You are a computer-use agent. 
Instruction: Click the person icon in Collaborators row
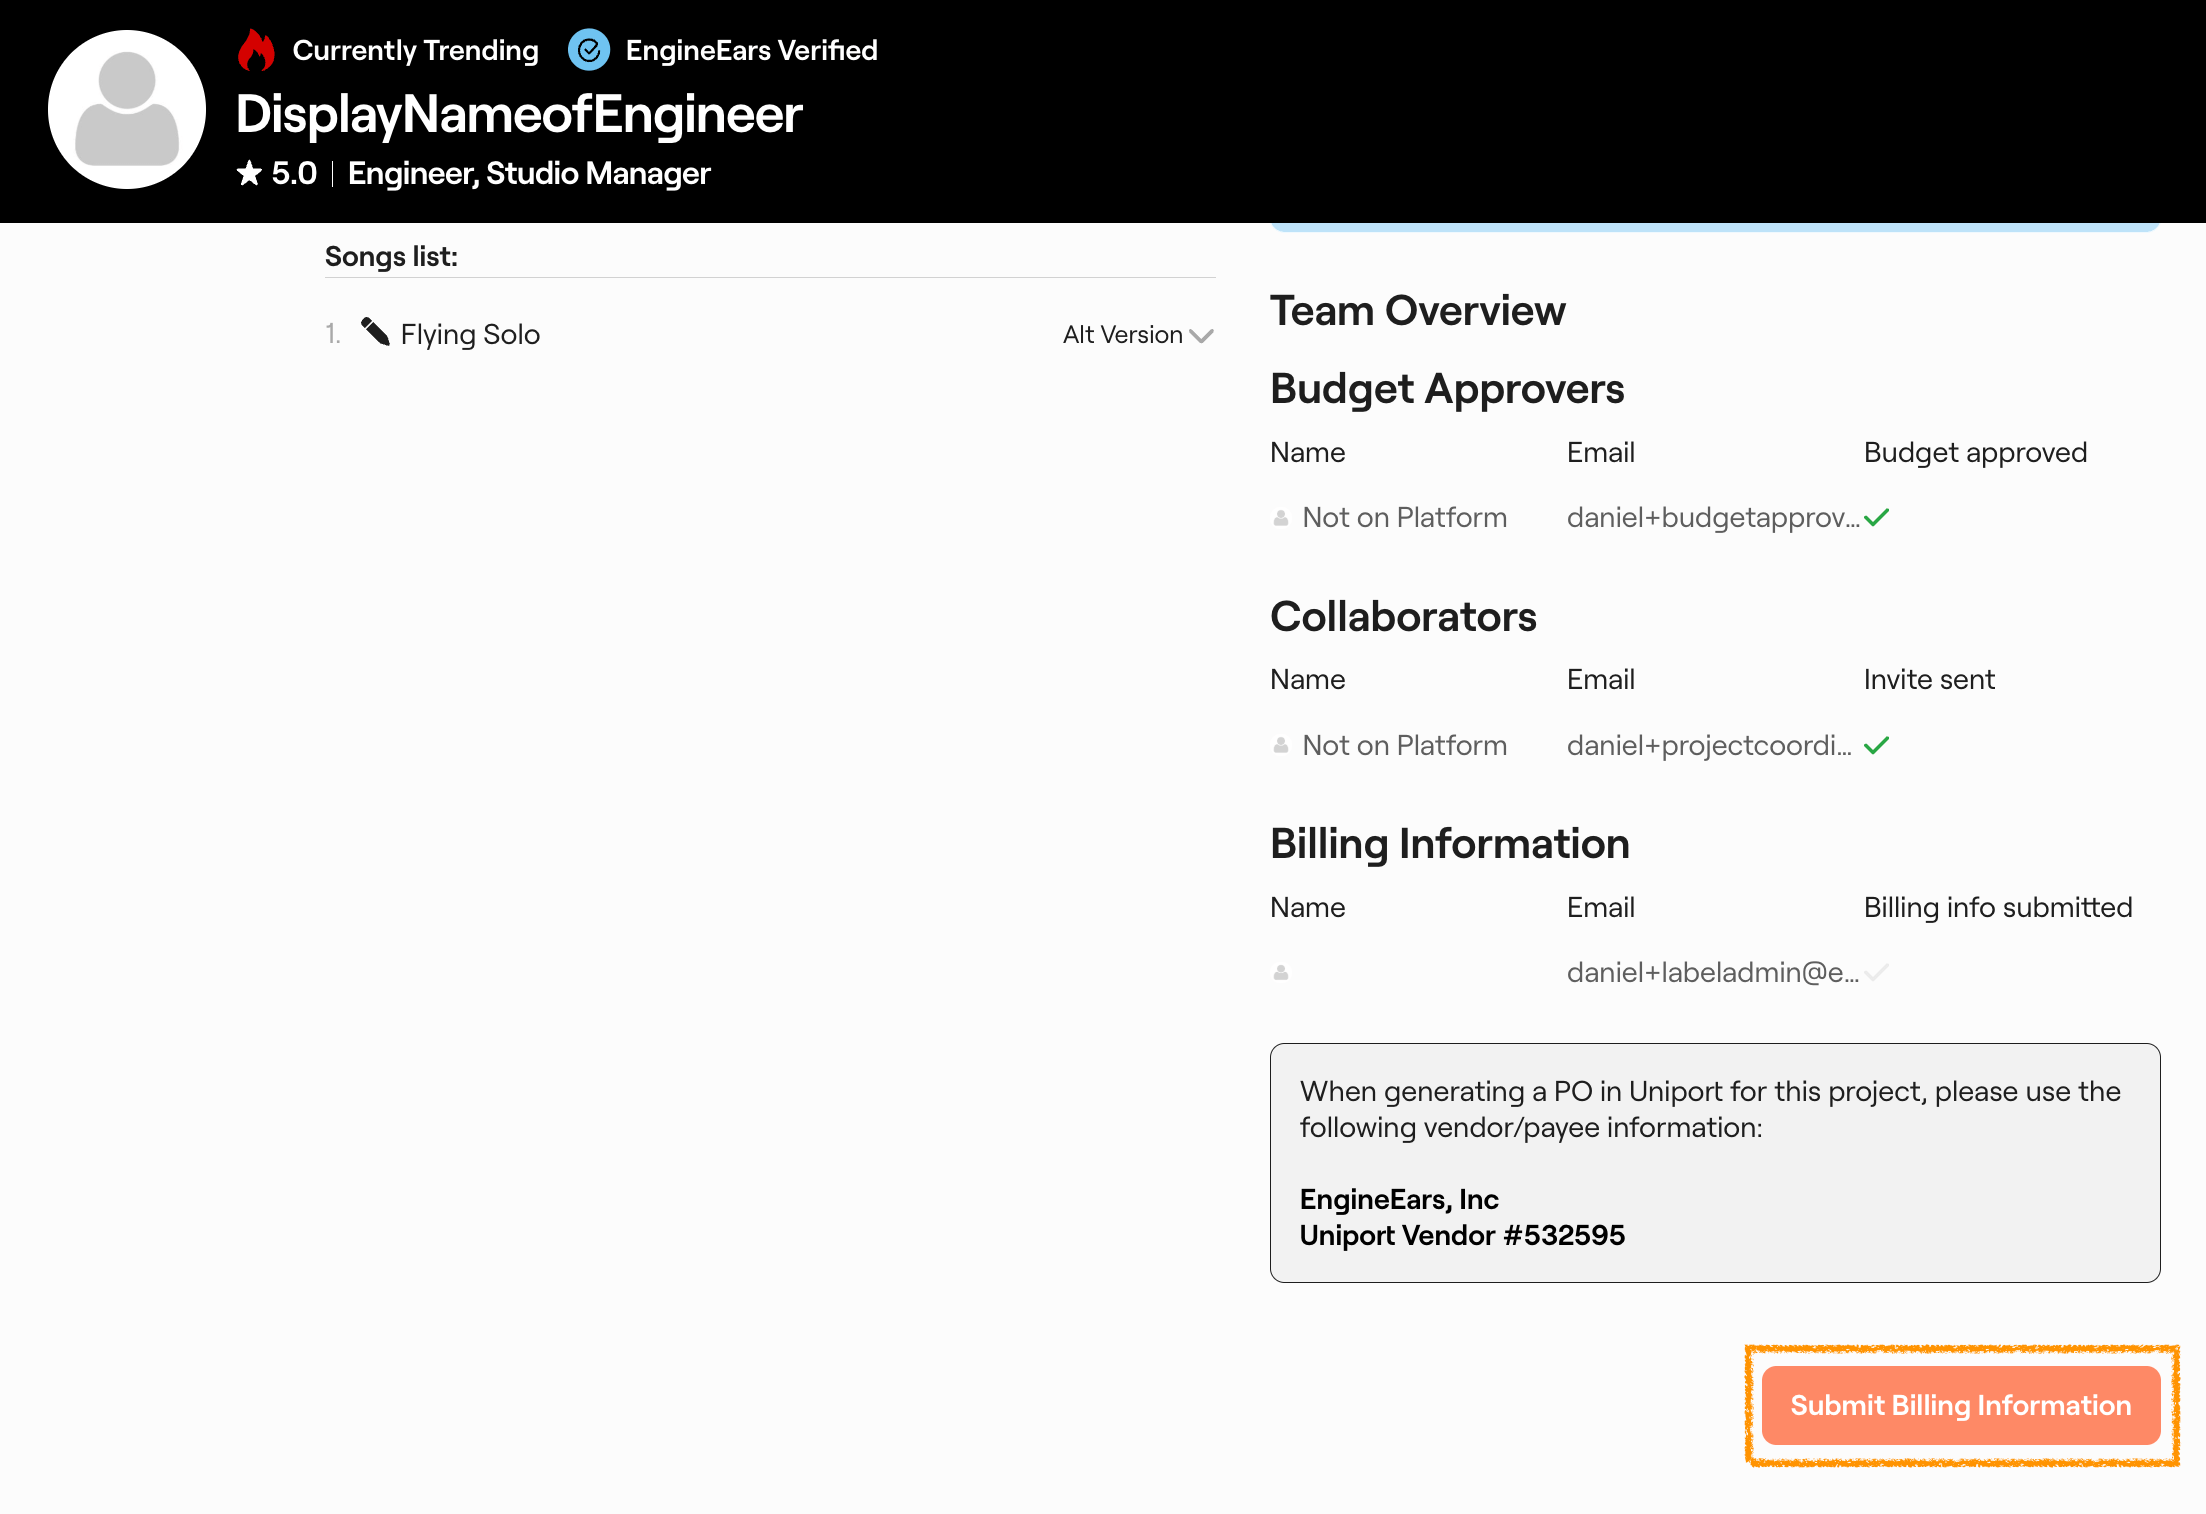coord(1281,744)
